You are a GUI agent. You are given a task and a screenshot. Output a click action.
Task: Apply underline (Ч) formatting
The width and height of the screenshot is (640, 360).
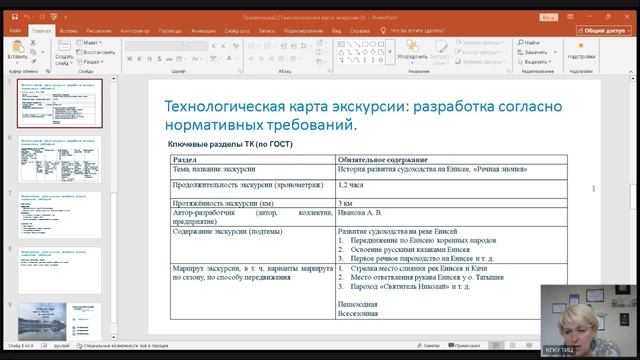149,59
